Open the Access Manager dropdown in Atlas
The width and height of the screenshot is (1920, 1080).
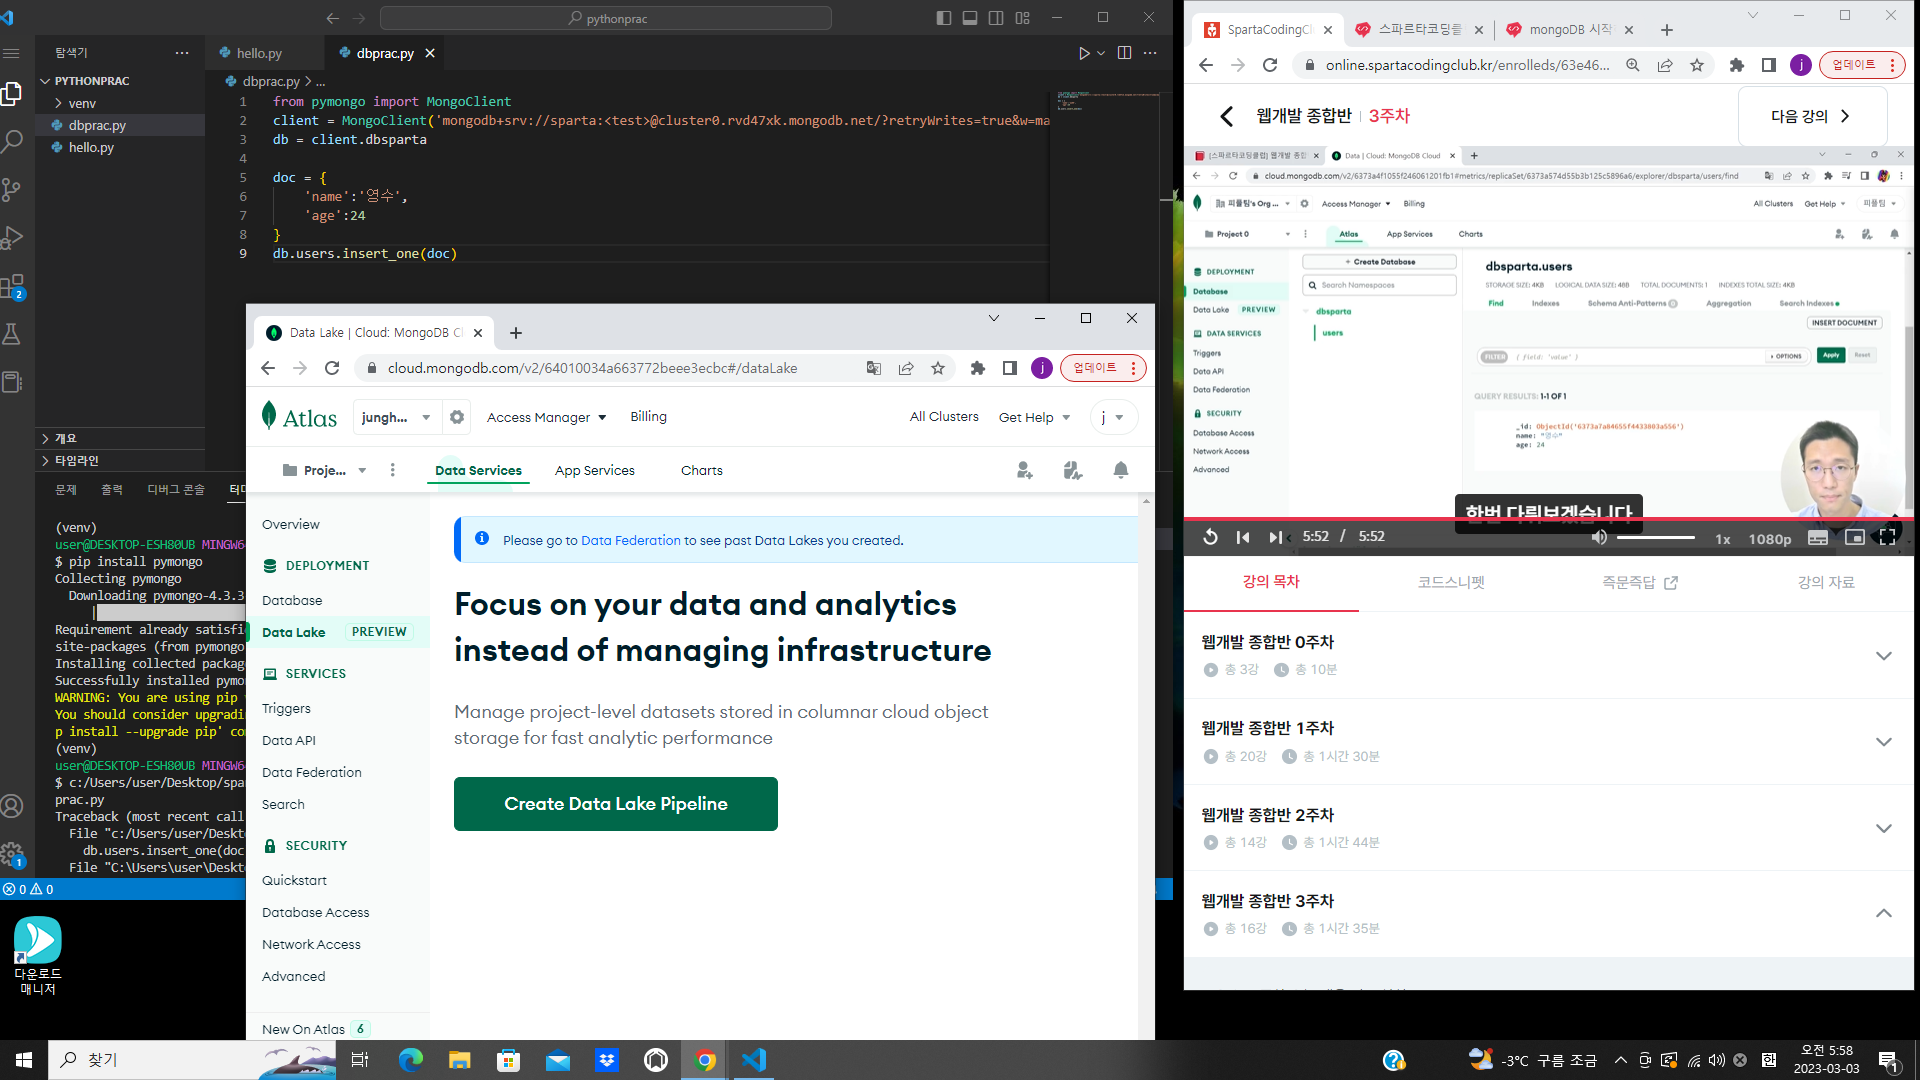[546, 417]
